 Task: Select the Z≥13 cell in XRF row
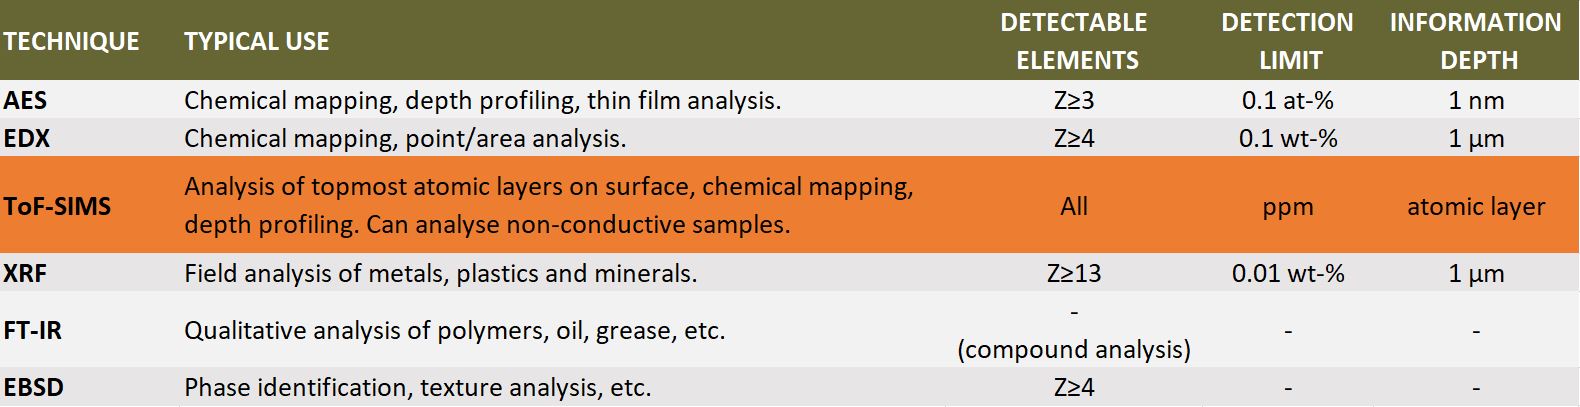(x=1074, y=273)
